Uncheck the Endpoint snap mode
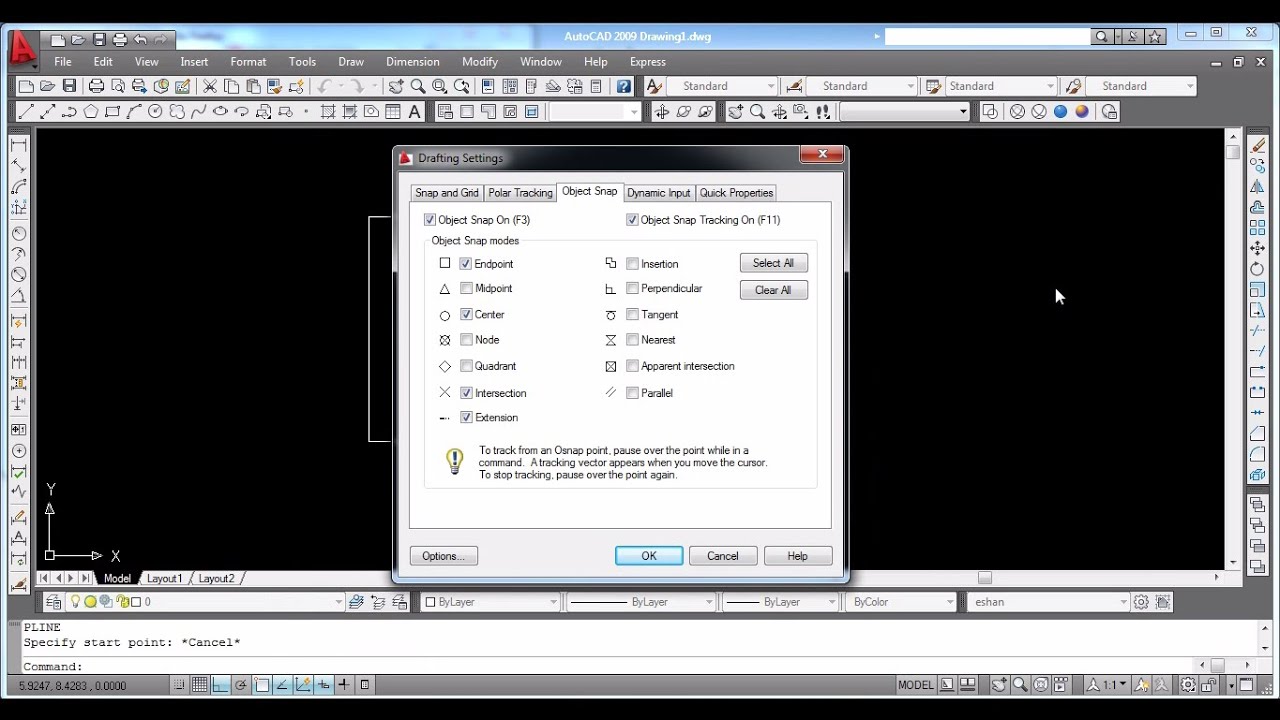The height and width of the screenshot is (720, 1280). click(x=466, y=264)
